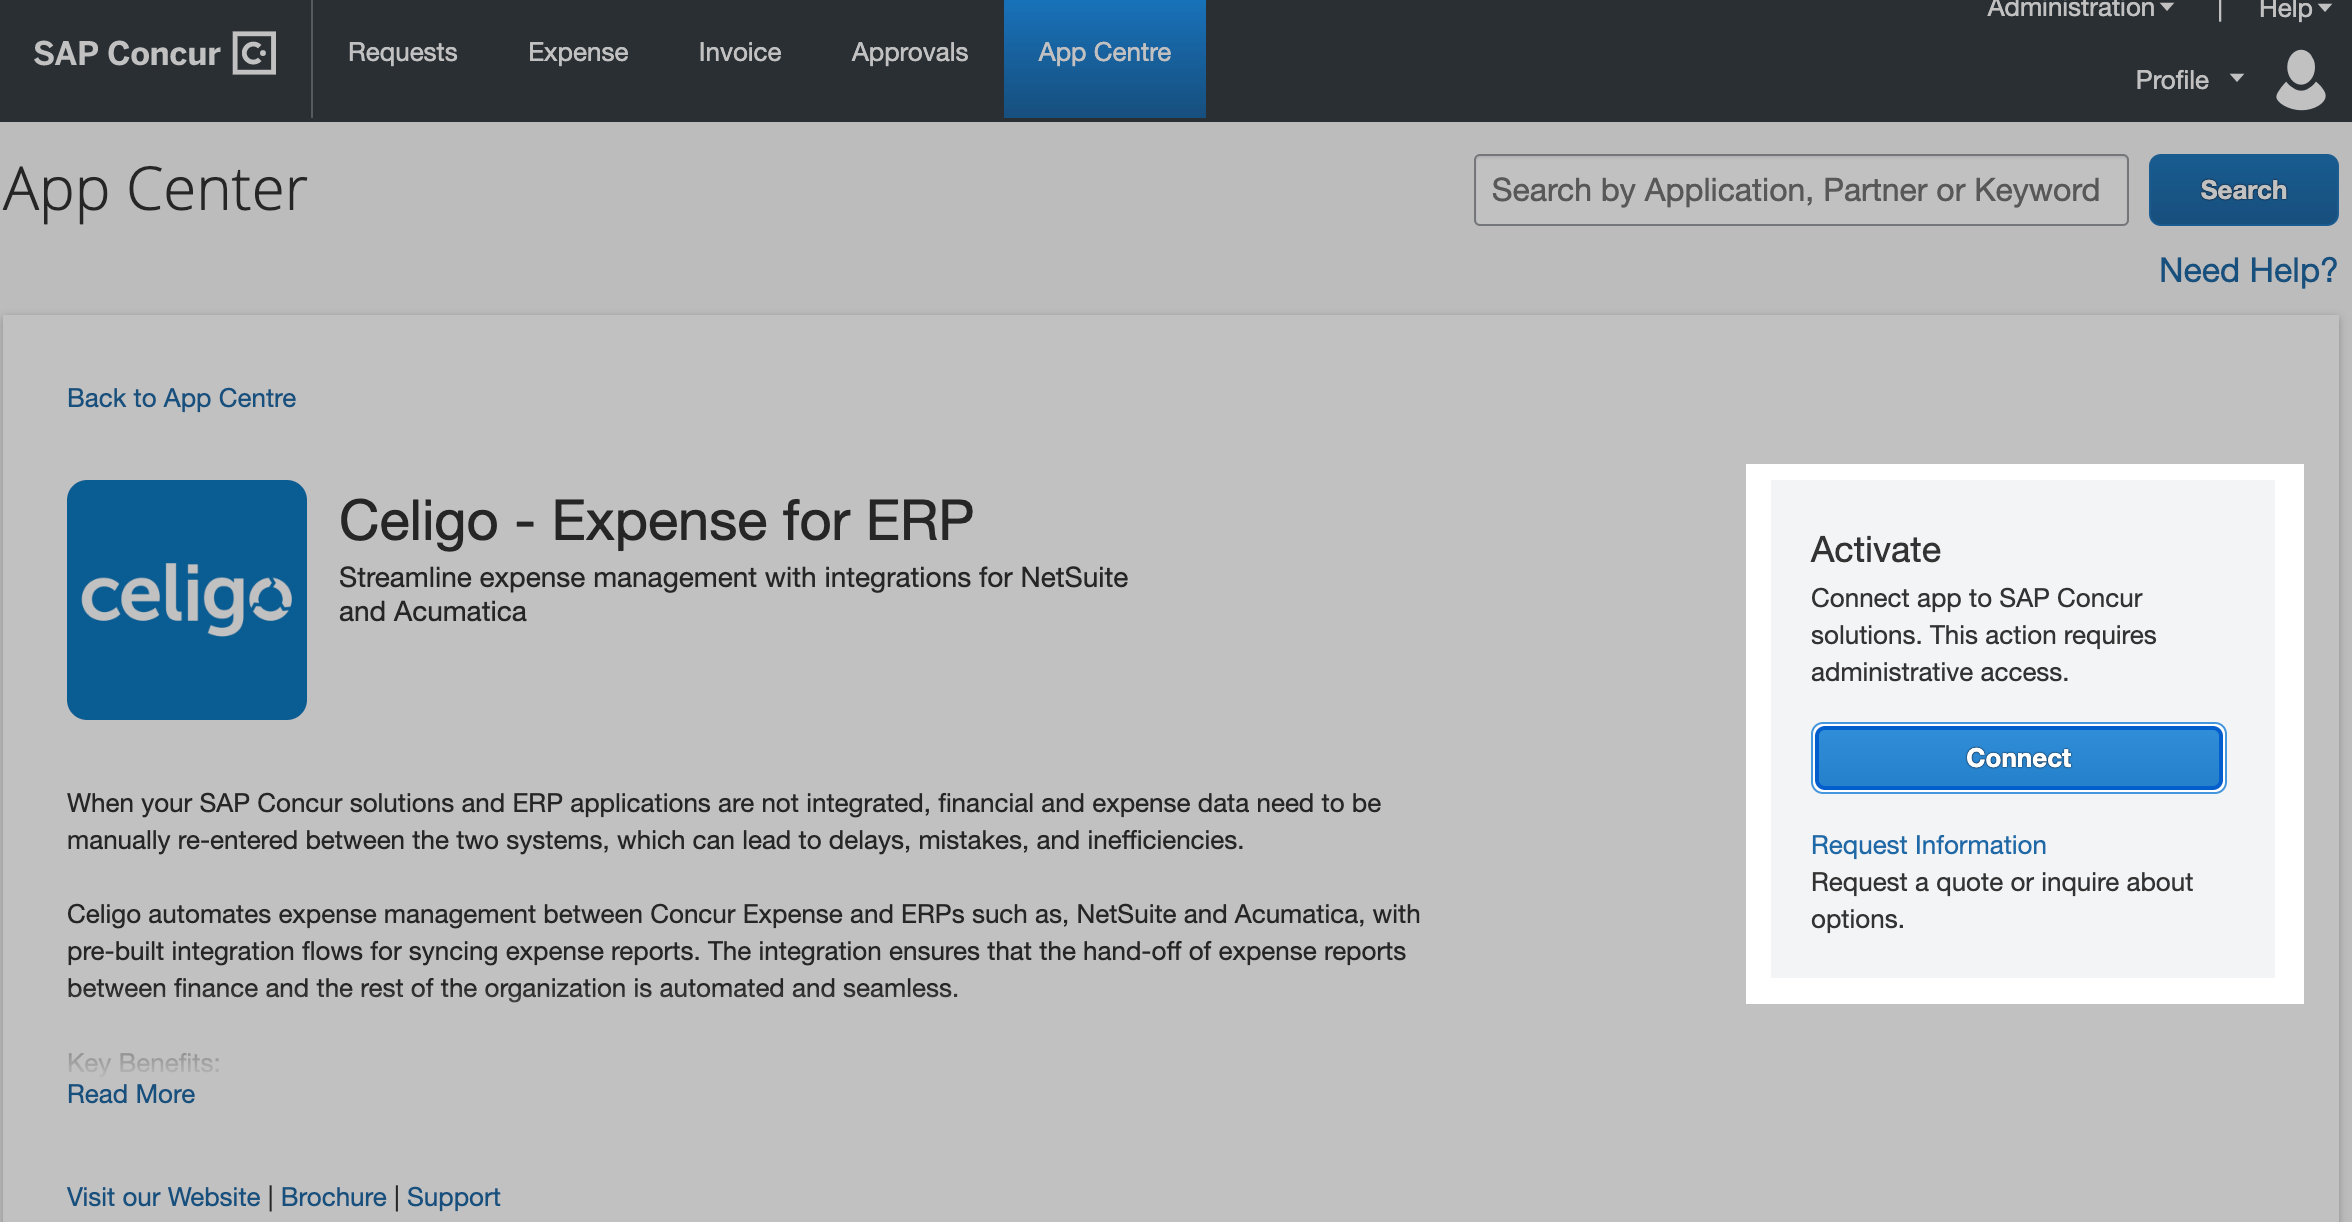Expand the Help dropdown menu
The height and width of the screenshot is (1222, 2352).
(2294, 10)
